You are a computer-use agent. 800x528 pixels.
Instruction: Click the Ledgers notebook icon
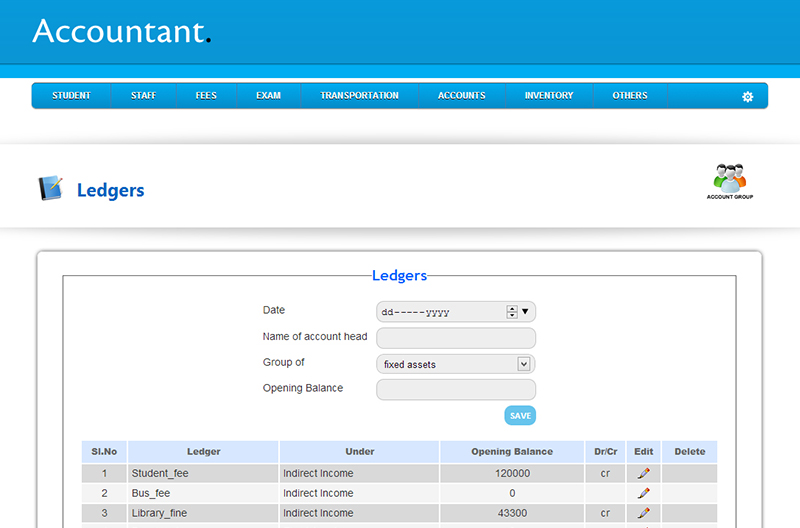50,189
